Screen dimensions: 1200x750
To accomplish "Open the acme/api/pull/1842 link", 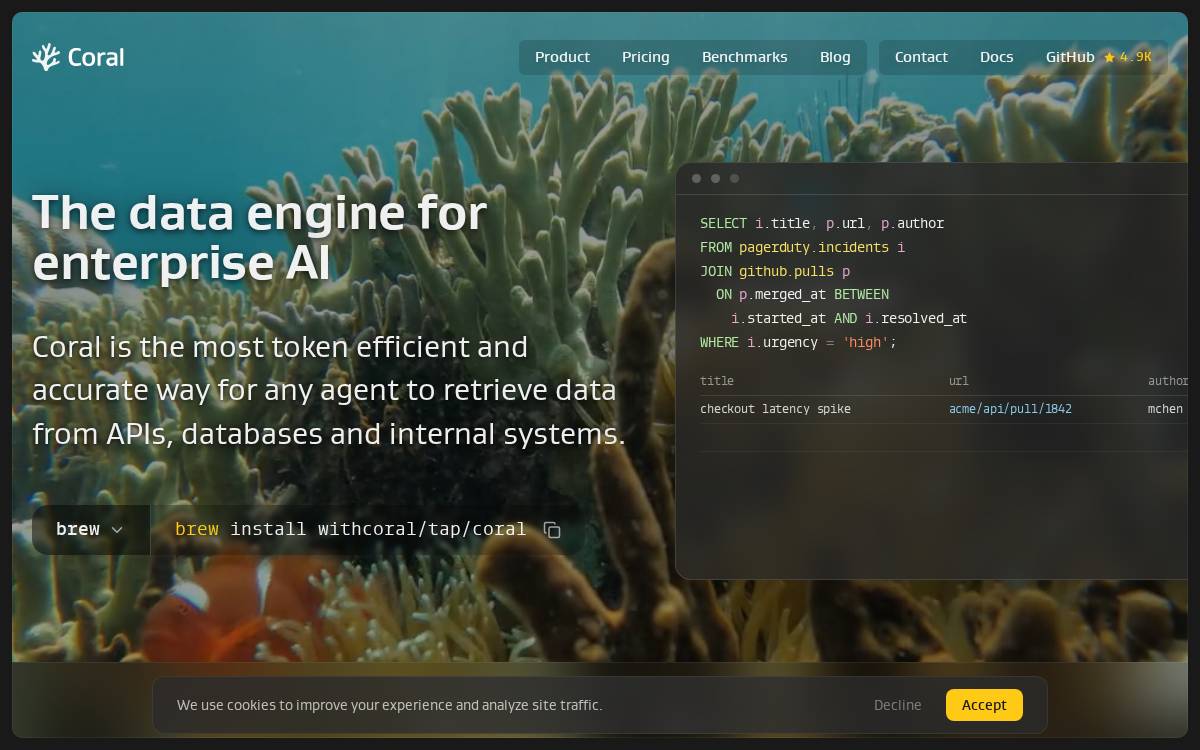I will pyautogui.click(x=1010, y=409).
